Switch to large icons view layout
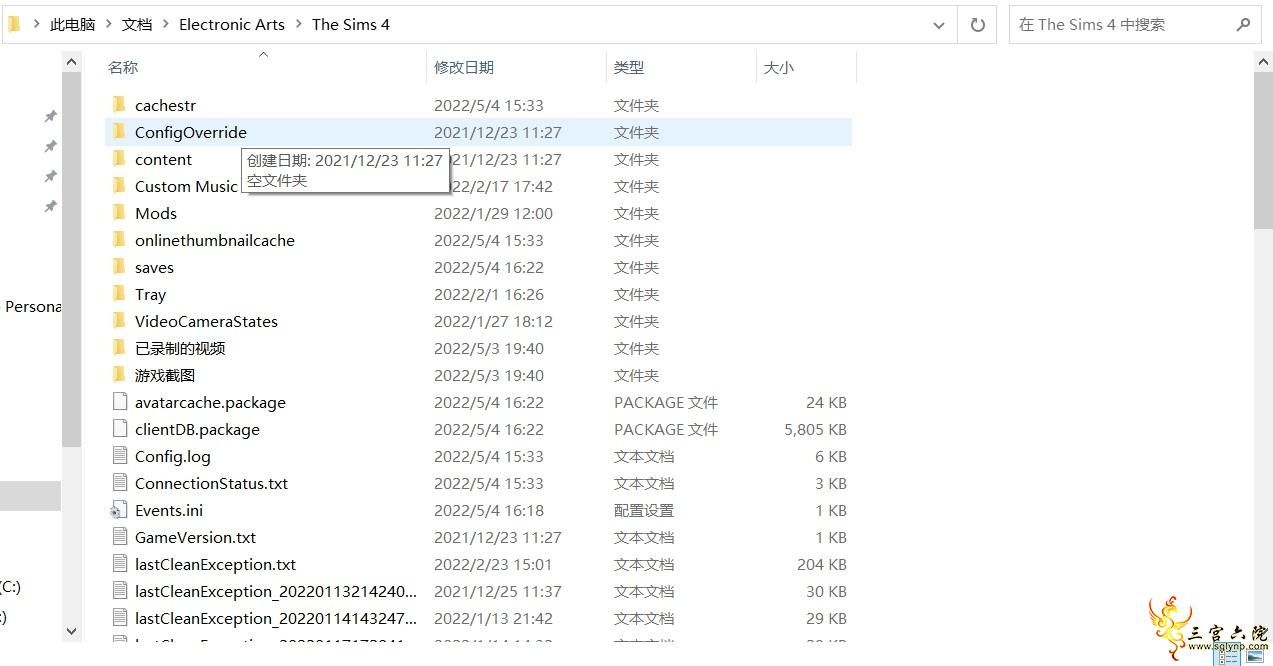This screenshot has width=1273, height=666. coord(1253,657)
